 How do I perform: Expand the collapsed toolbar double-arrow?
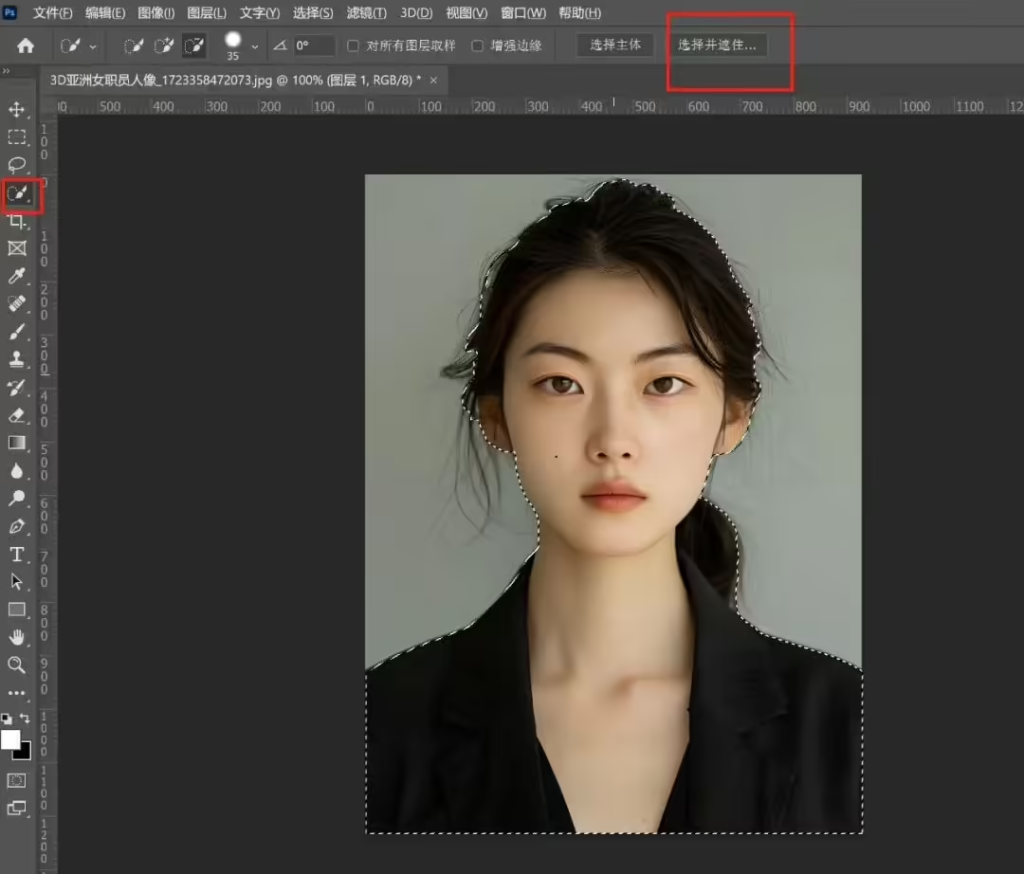[6, 71]
